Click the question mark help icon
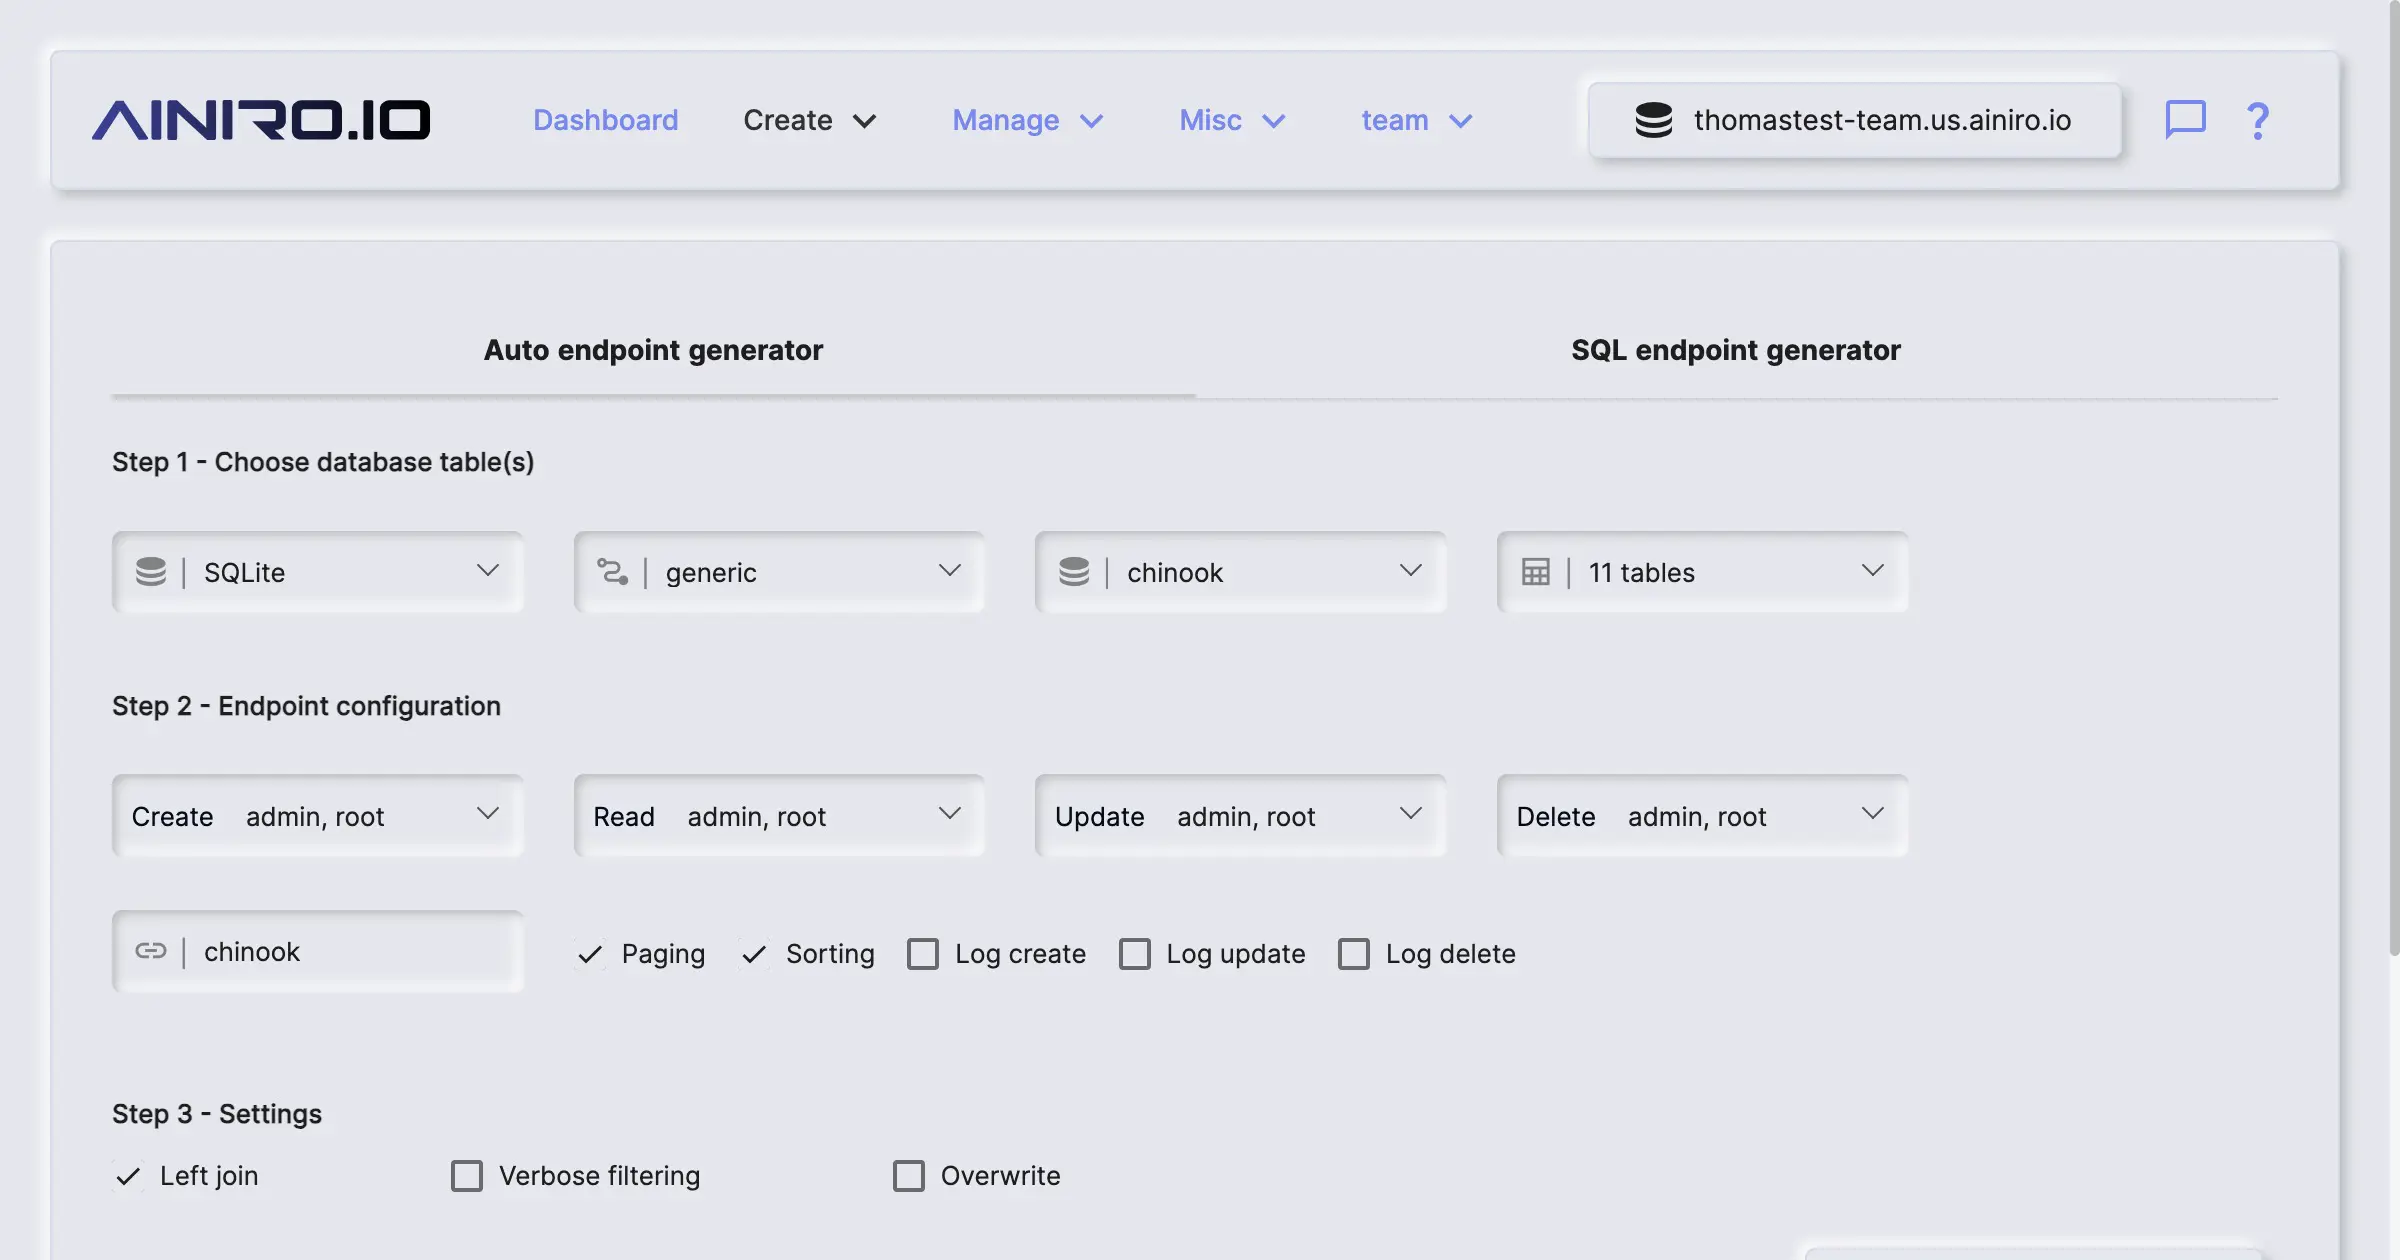Viewport: 2400px width, 1260px height. point(2257,120)
